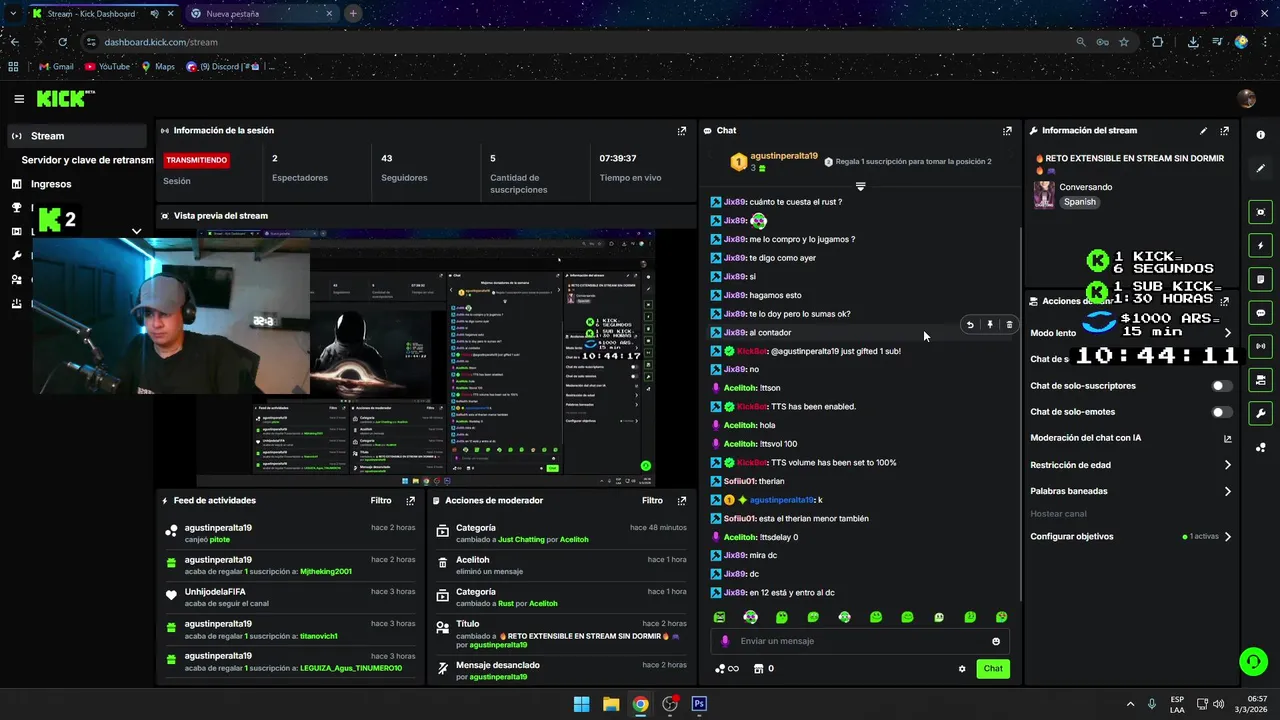Click the channel points icon below message box

720,669
